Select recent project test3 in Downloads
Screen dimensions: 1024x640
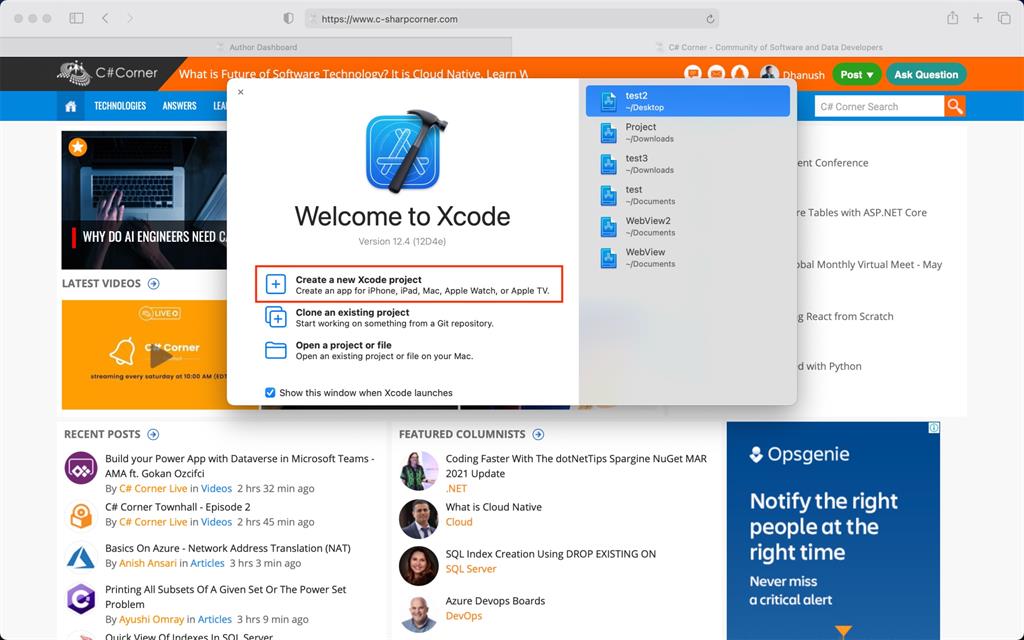tap(688, 164)
